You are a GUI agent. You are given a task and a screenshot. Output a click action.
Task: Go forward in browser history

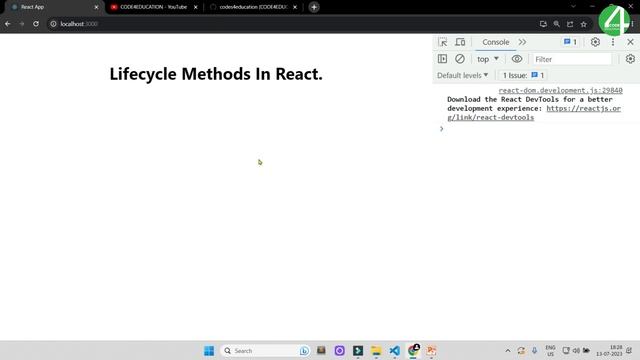point(22,24)
